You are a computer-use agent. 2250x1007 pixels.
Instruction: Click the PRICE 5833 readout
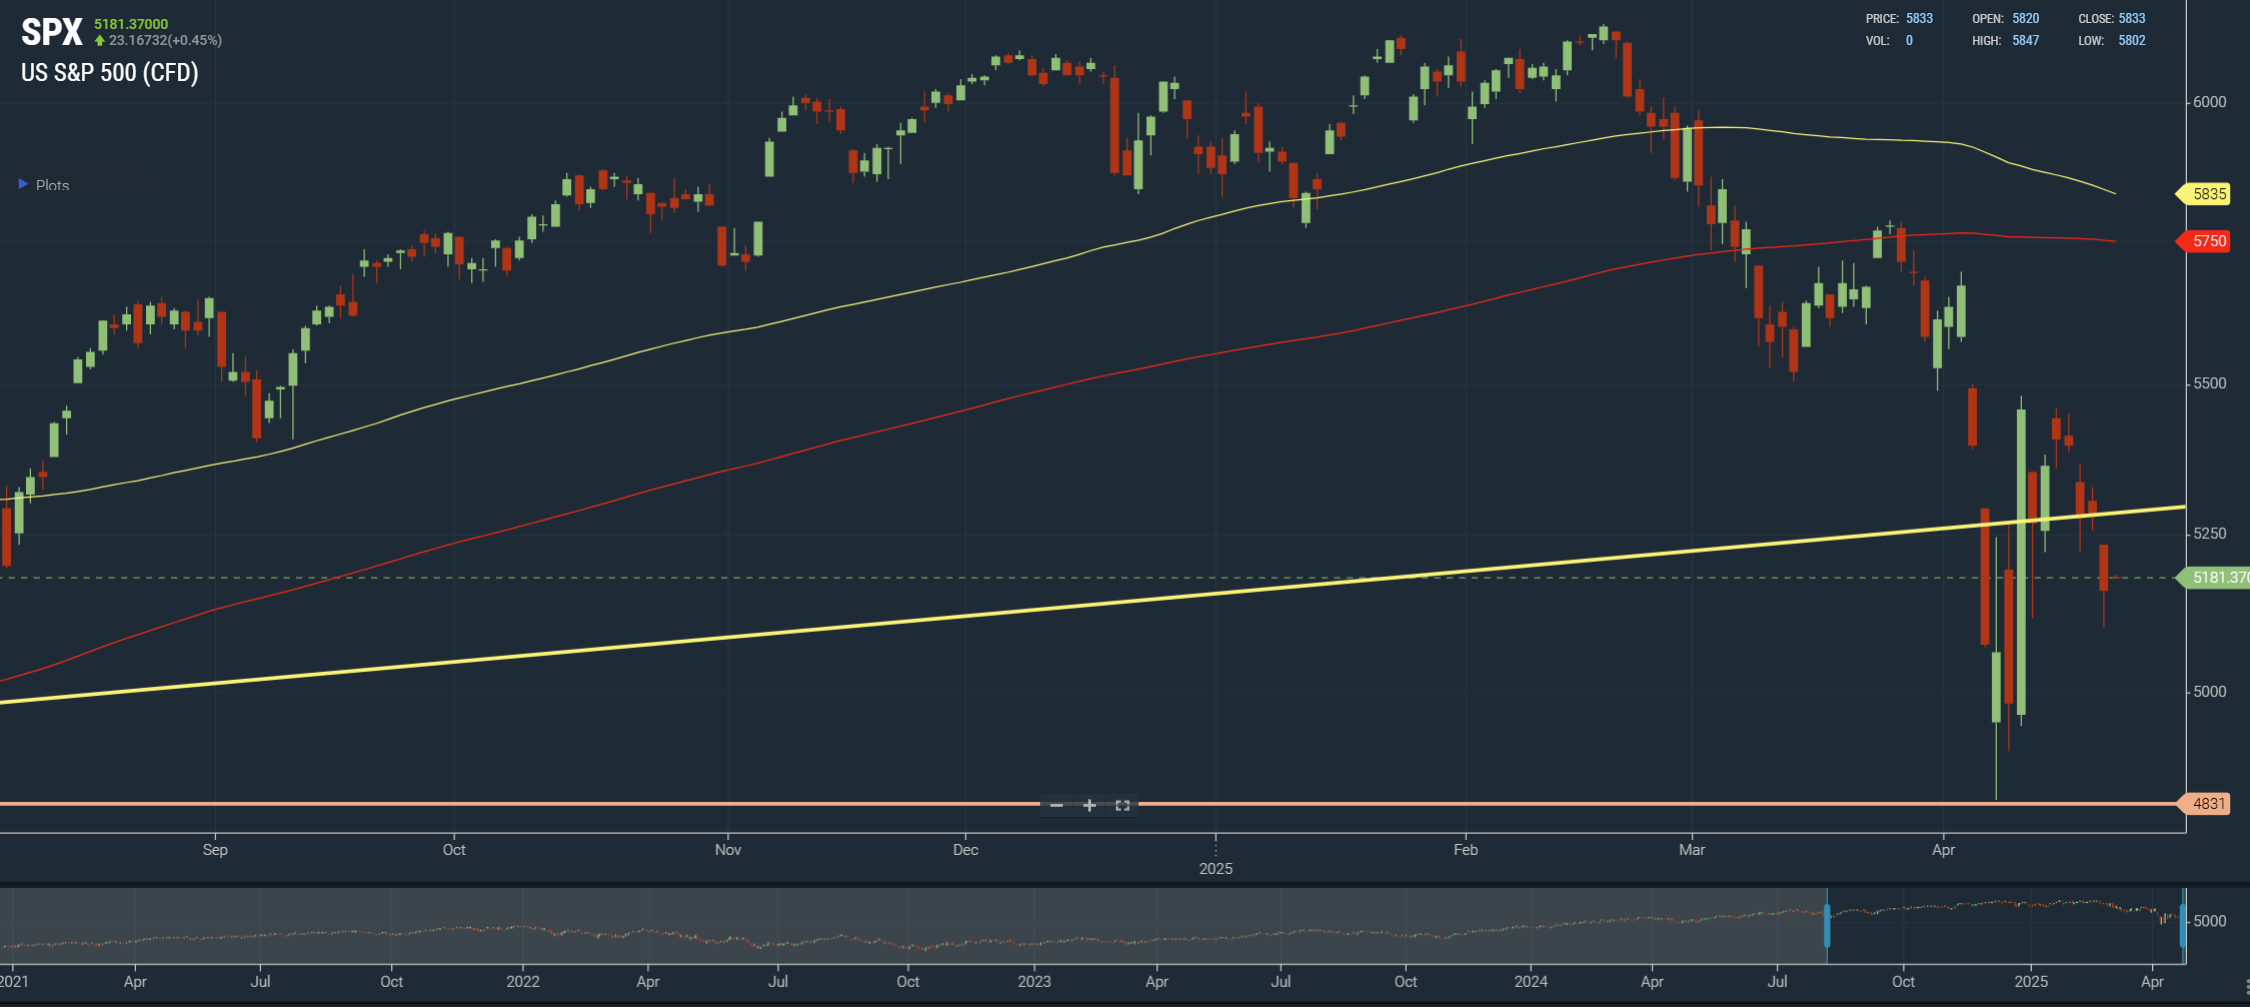(x=1899, y=18)
